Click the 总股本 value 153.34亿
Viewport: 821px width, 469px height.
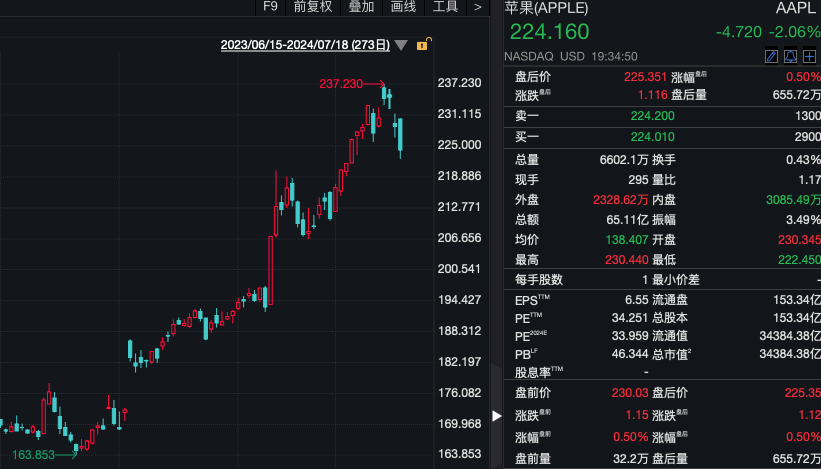(797, 318)
